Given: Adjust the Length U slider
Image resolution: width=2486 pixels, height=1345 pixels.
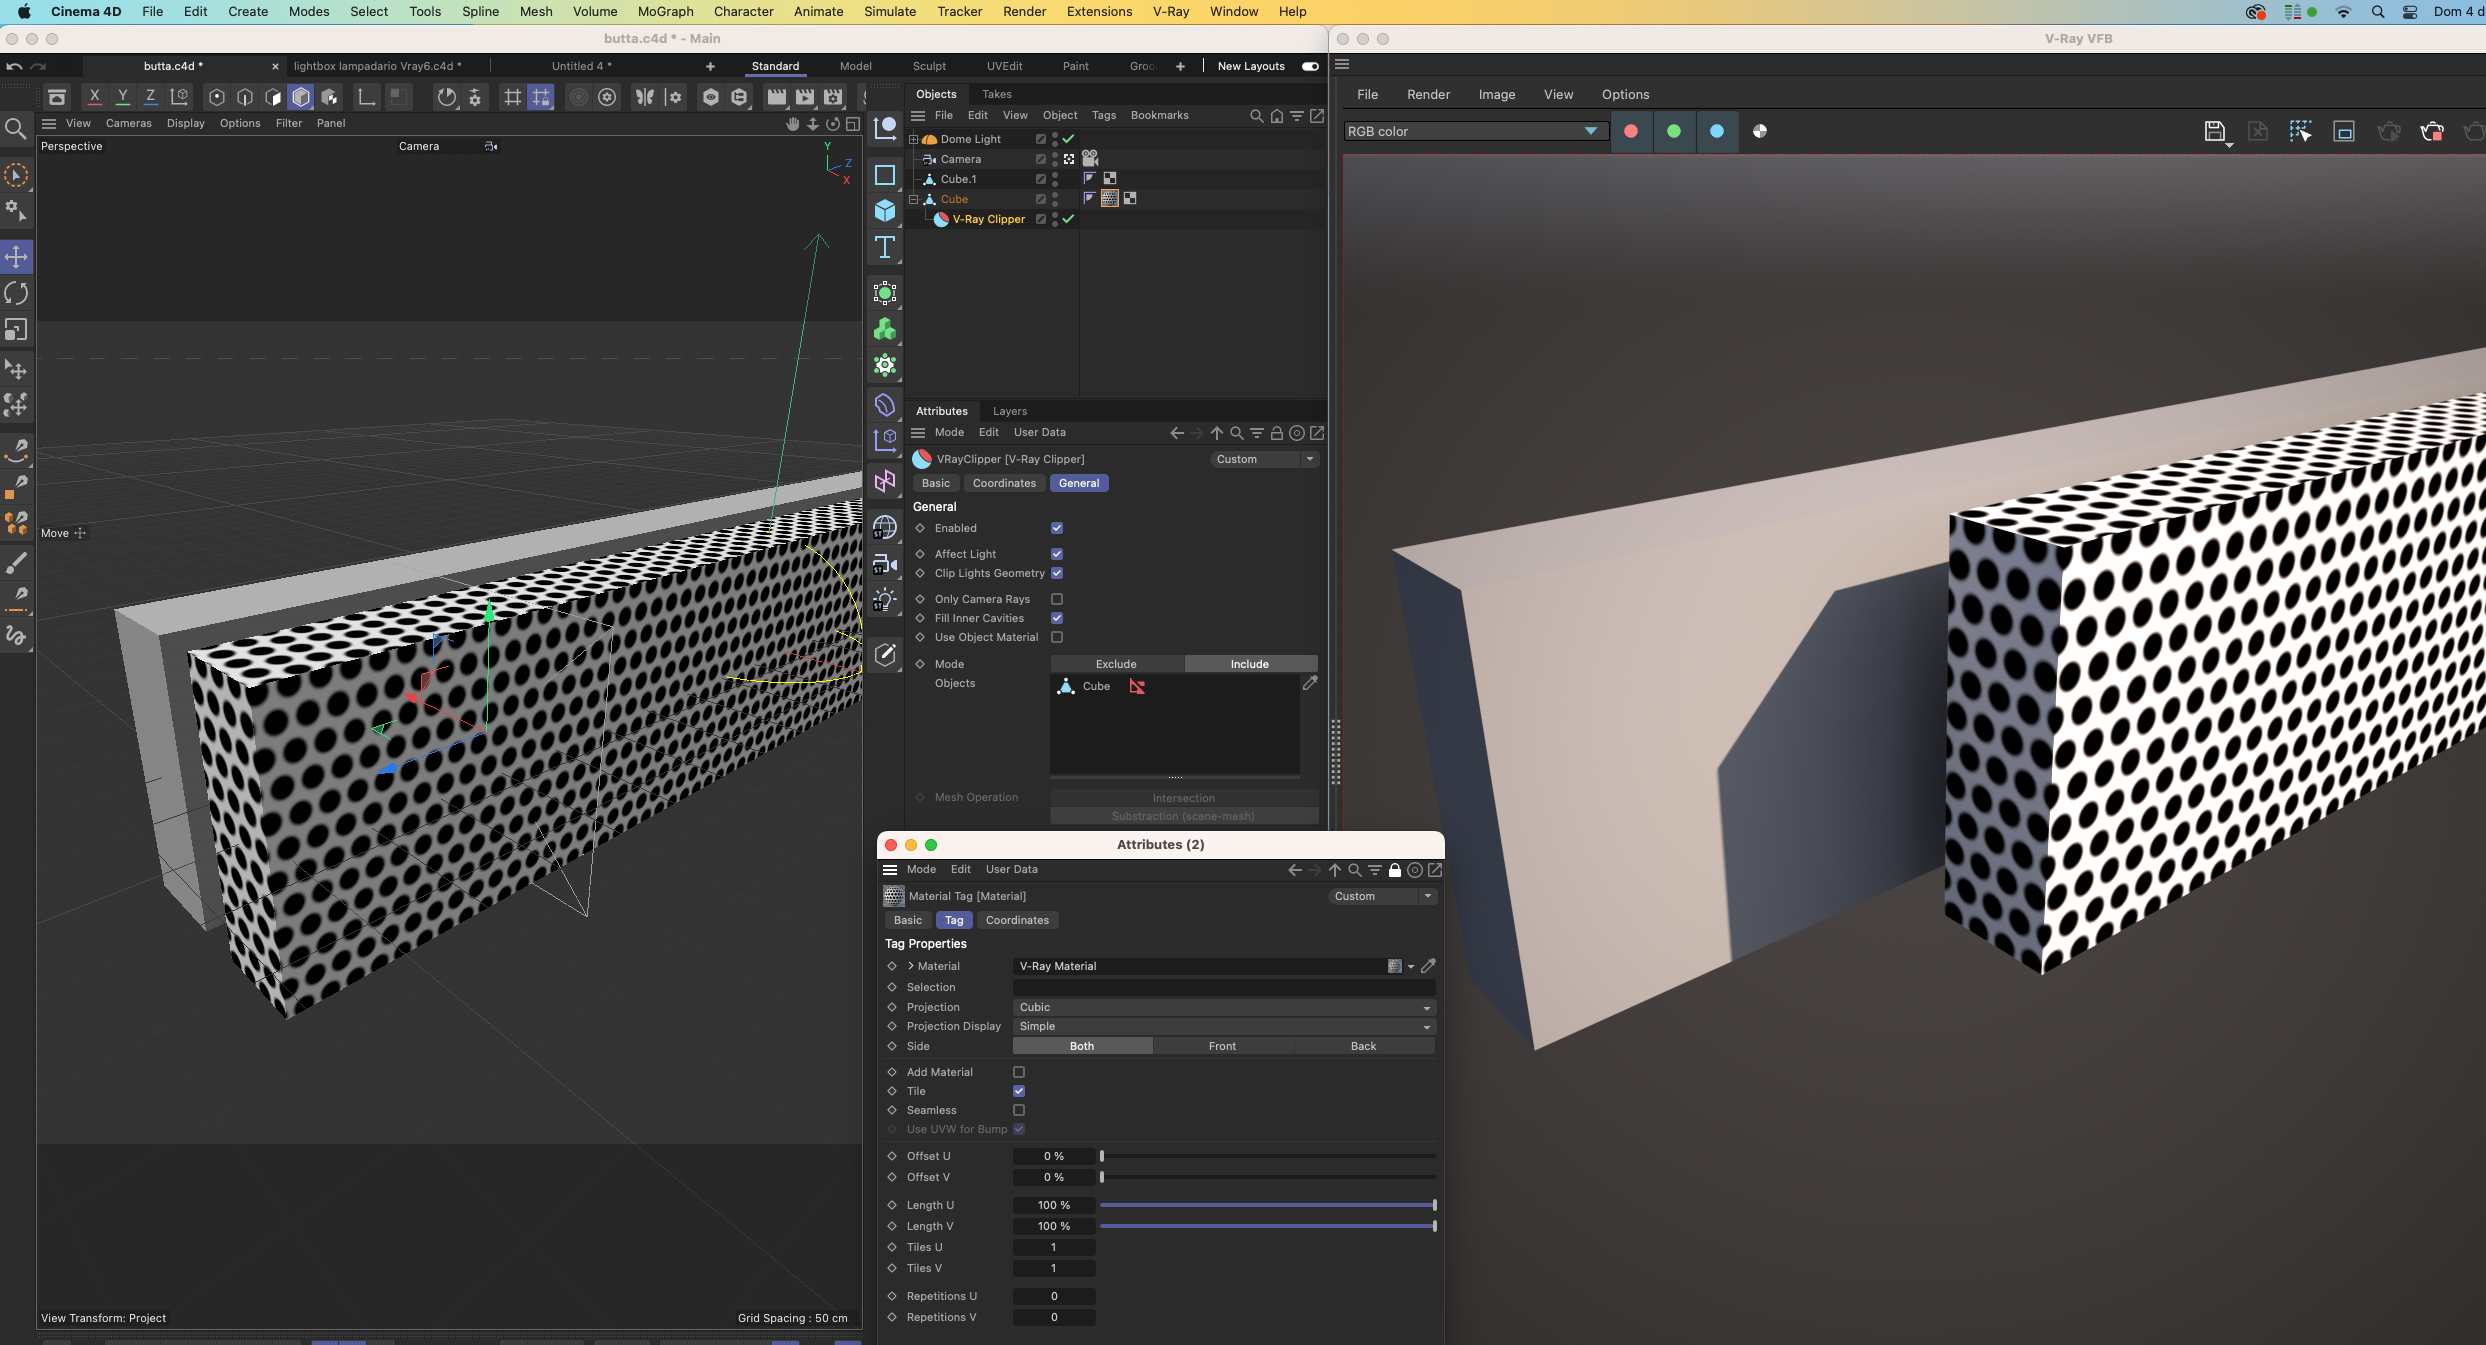Looking at the screenshot, I should pos(1267,1205).
